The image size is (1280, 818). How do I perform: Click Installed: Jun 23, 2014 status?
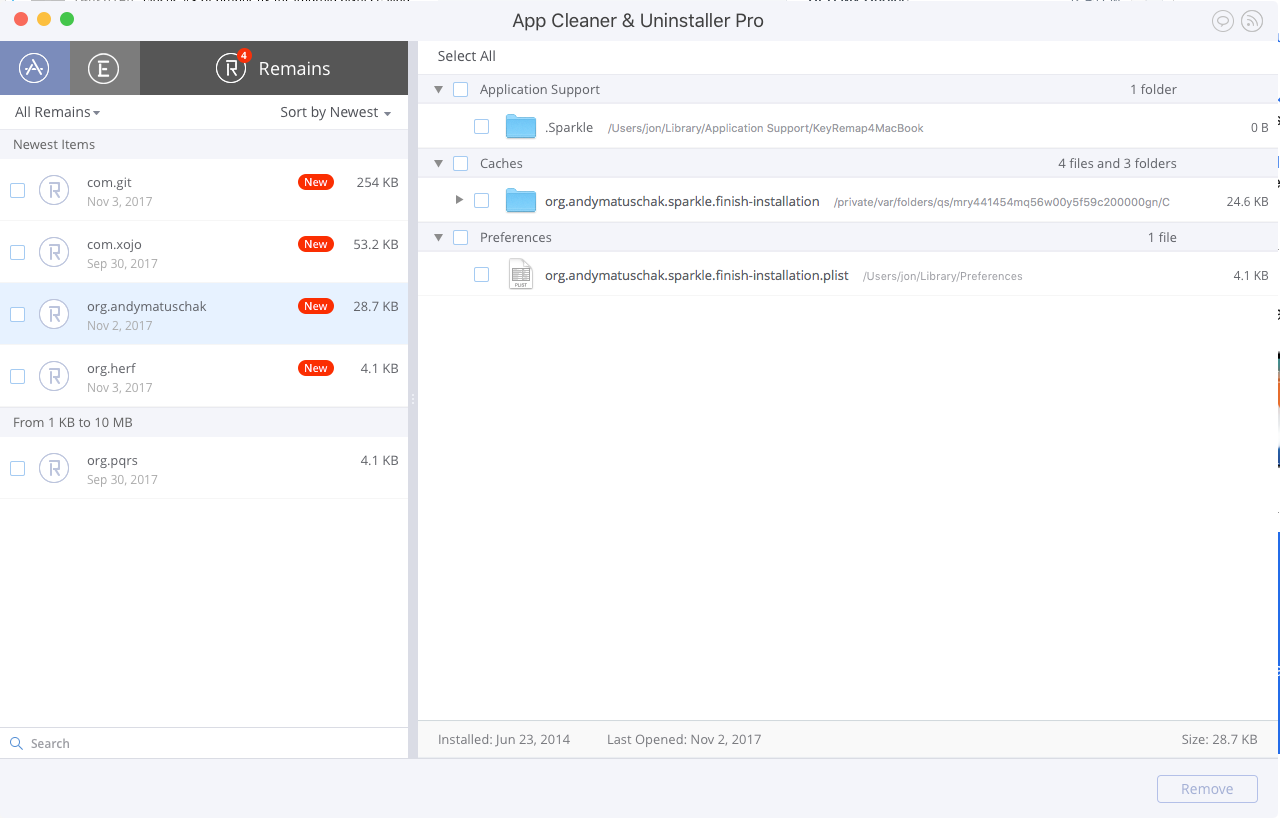(504, 739)
